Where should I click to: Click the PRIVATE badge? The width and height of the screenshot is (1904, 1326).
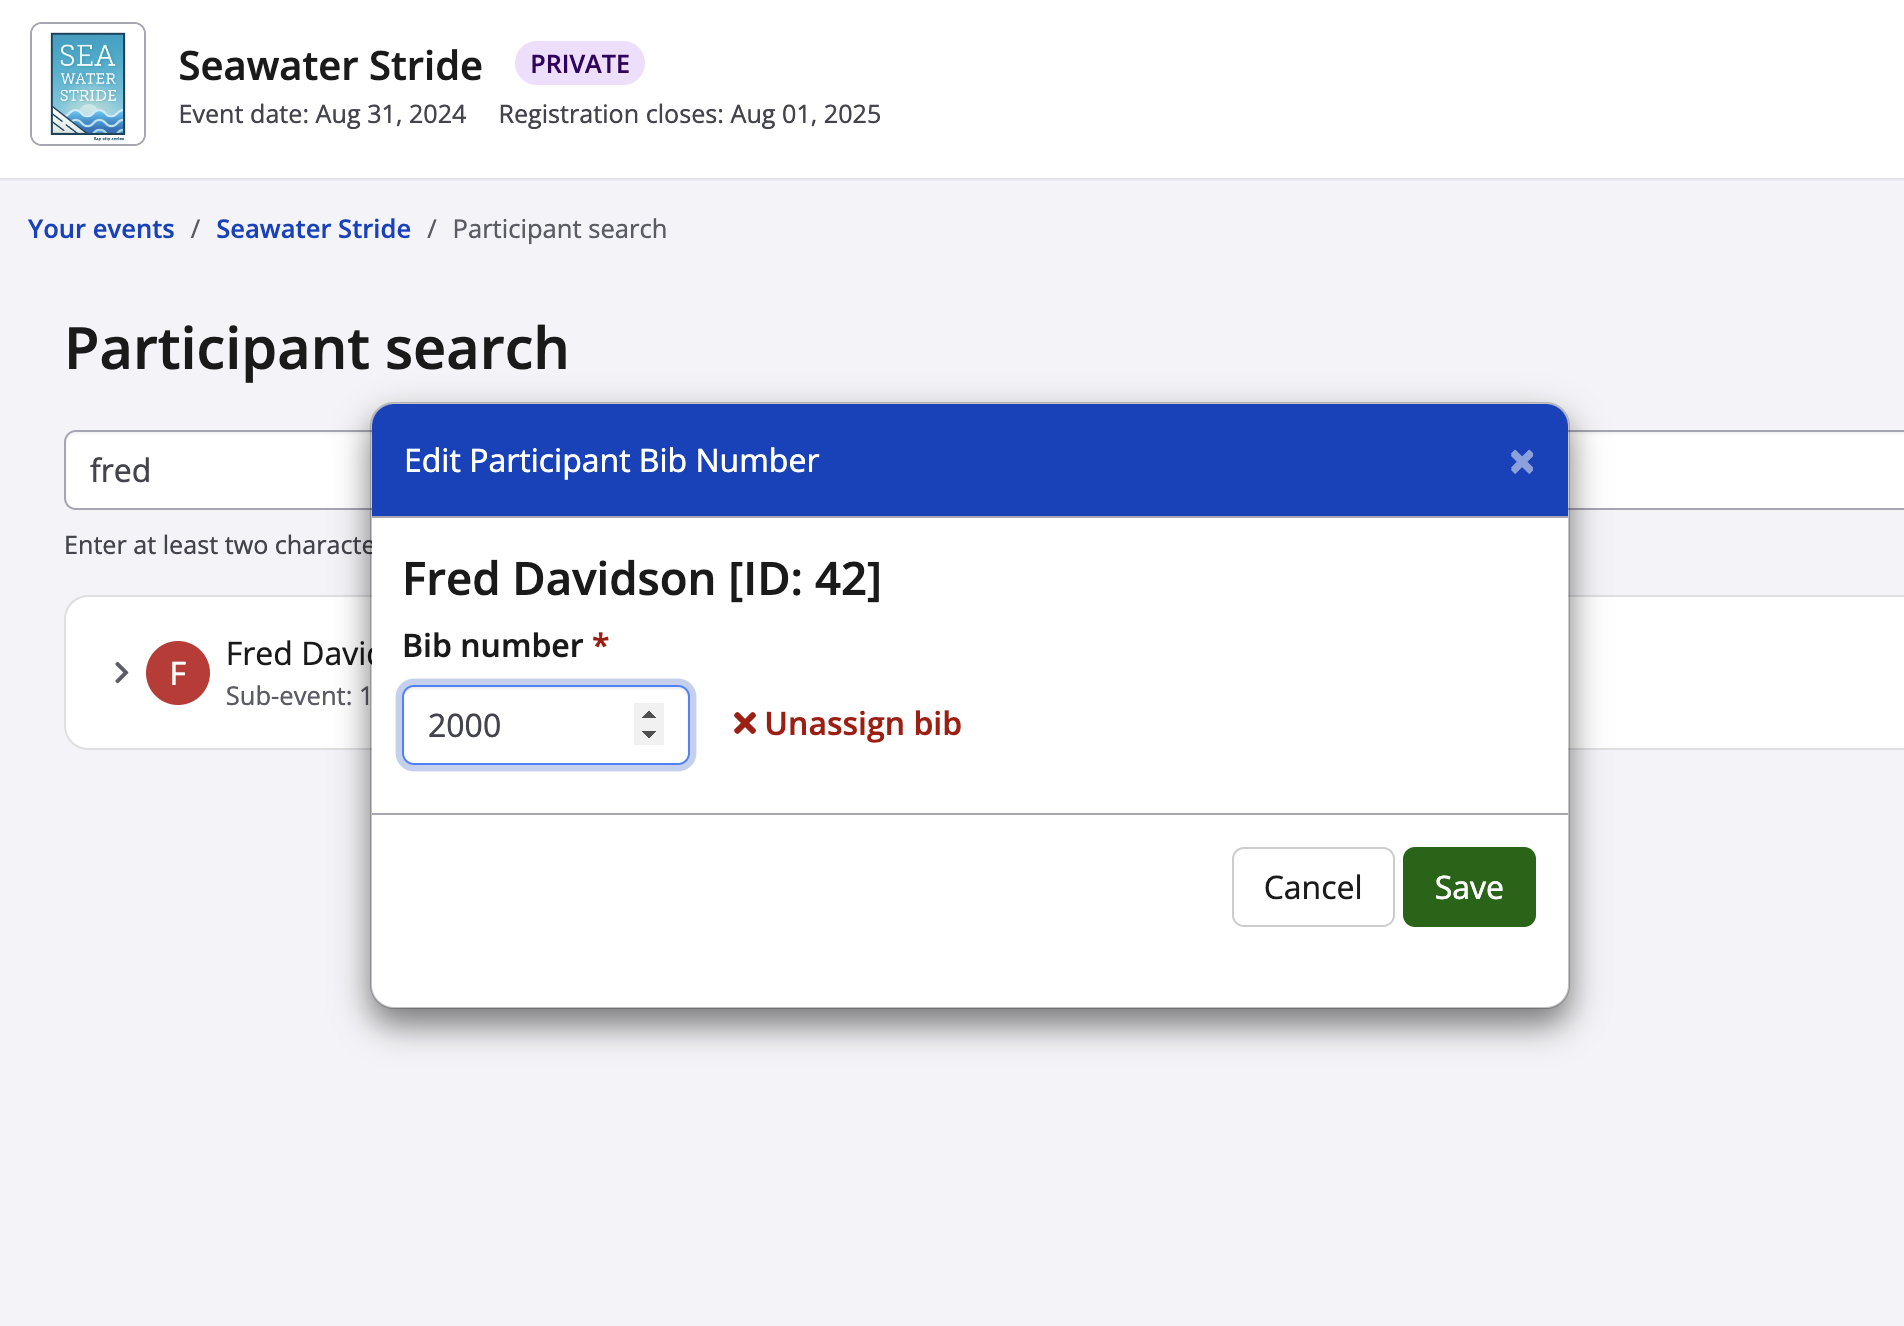pyautogui.click(x=580, y=62)
